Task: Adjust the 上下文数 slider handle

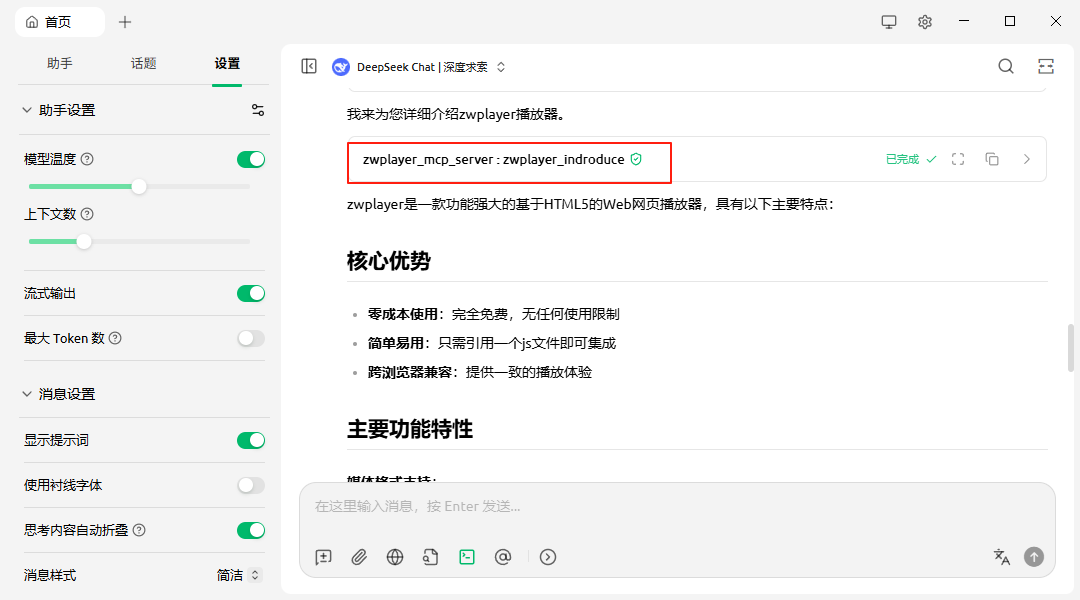Action: pos(84,242)
